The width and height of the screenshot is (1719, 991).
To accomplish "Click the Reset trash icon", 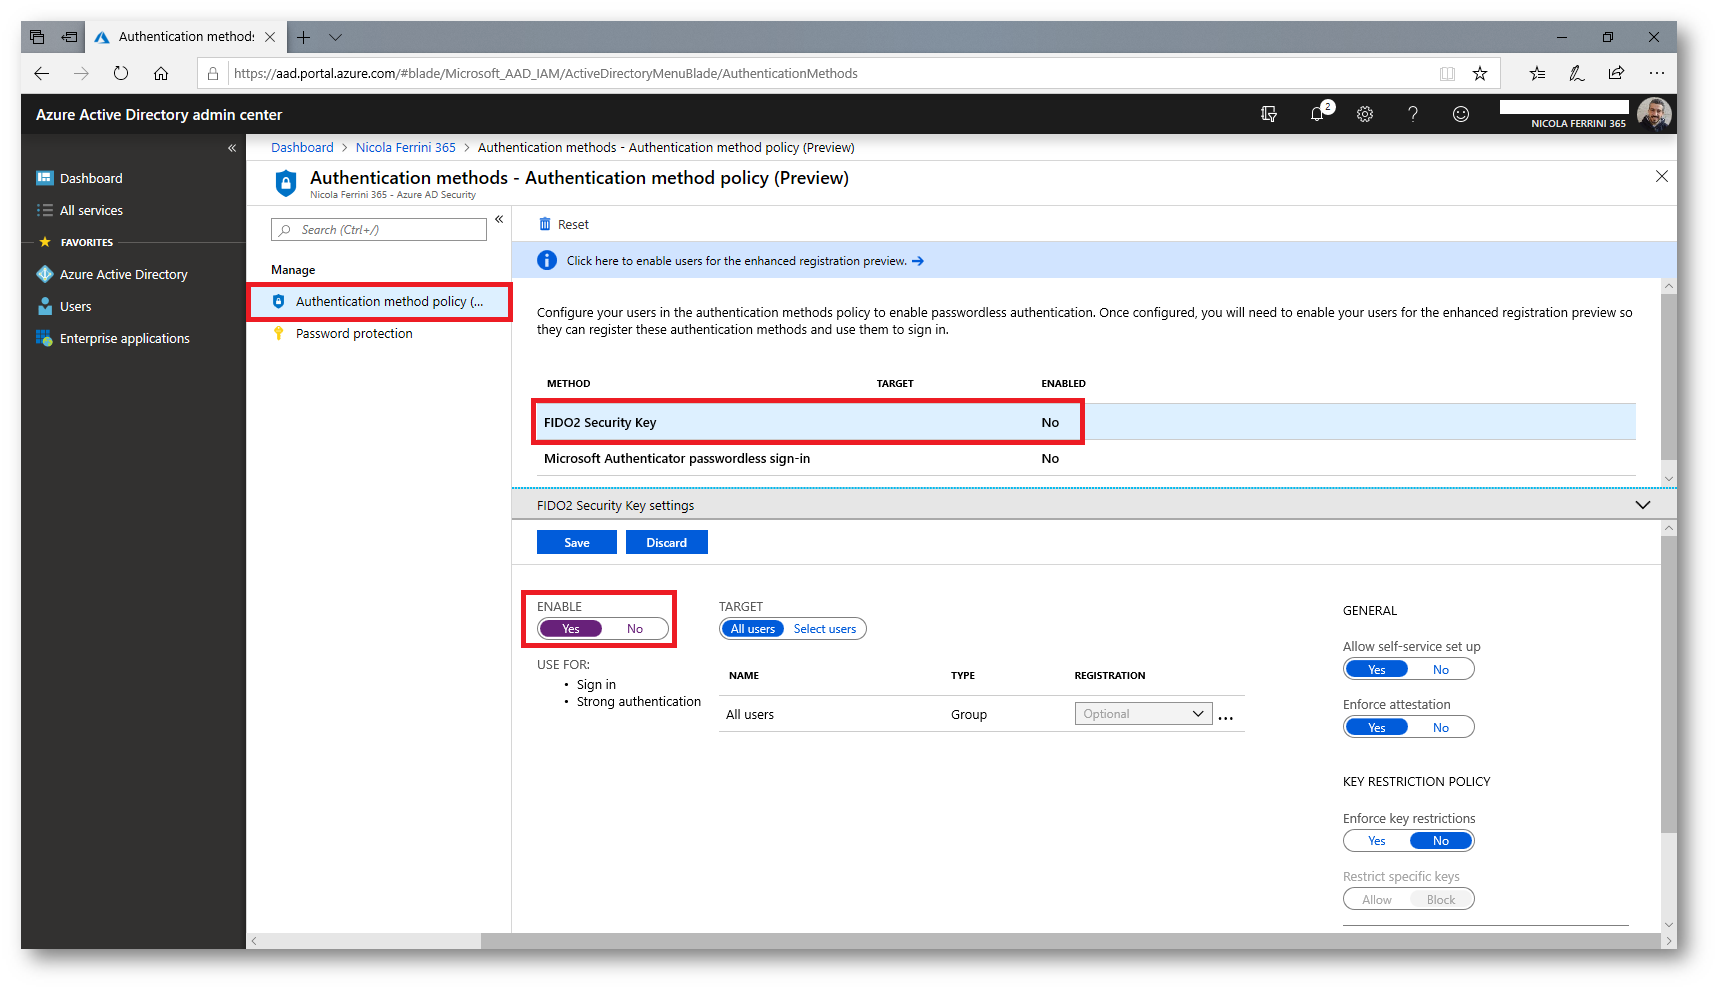I will pos(545,224).
